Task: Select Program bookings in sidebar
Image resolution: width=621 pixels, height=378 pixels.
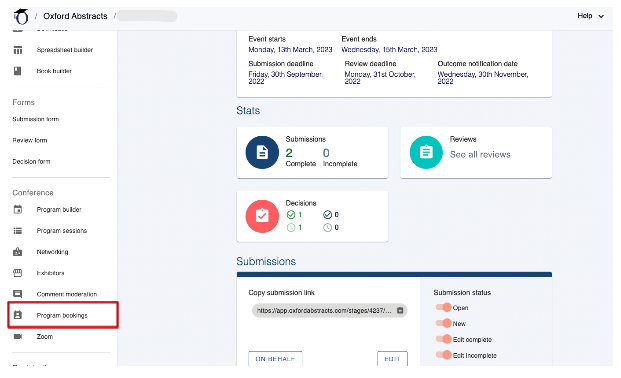Action: pos(62,315)
